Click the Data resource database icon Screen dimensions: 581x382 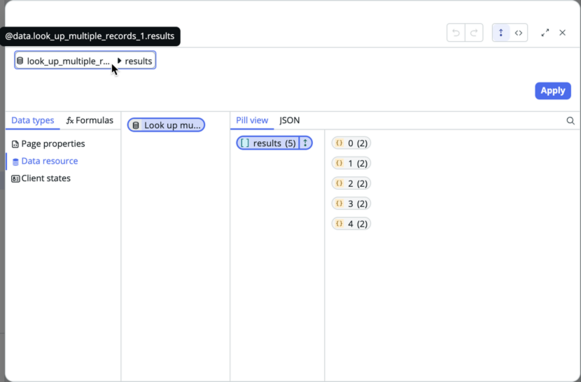click(15, 162)
